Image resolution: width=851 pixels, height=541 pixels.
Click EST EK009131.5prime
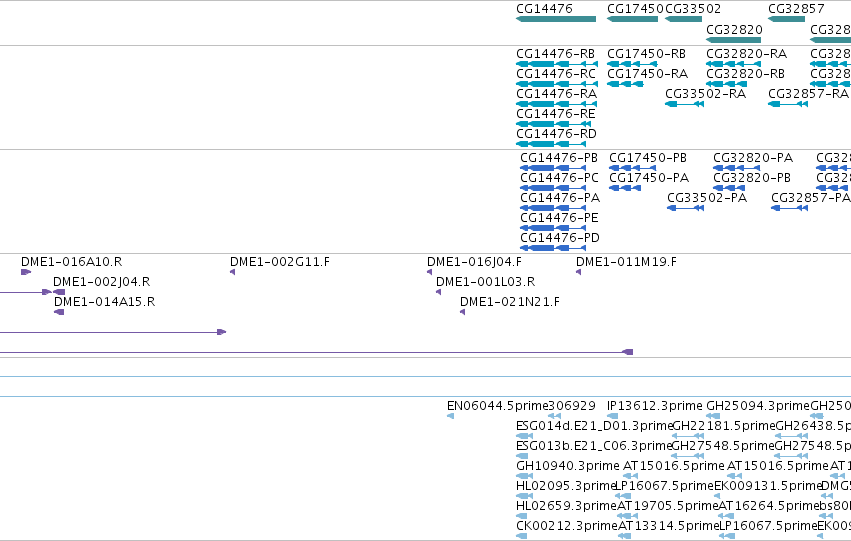767,486
